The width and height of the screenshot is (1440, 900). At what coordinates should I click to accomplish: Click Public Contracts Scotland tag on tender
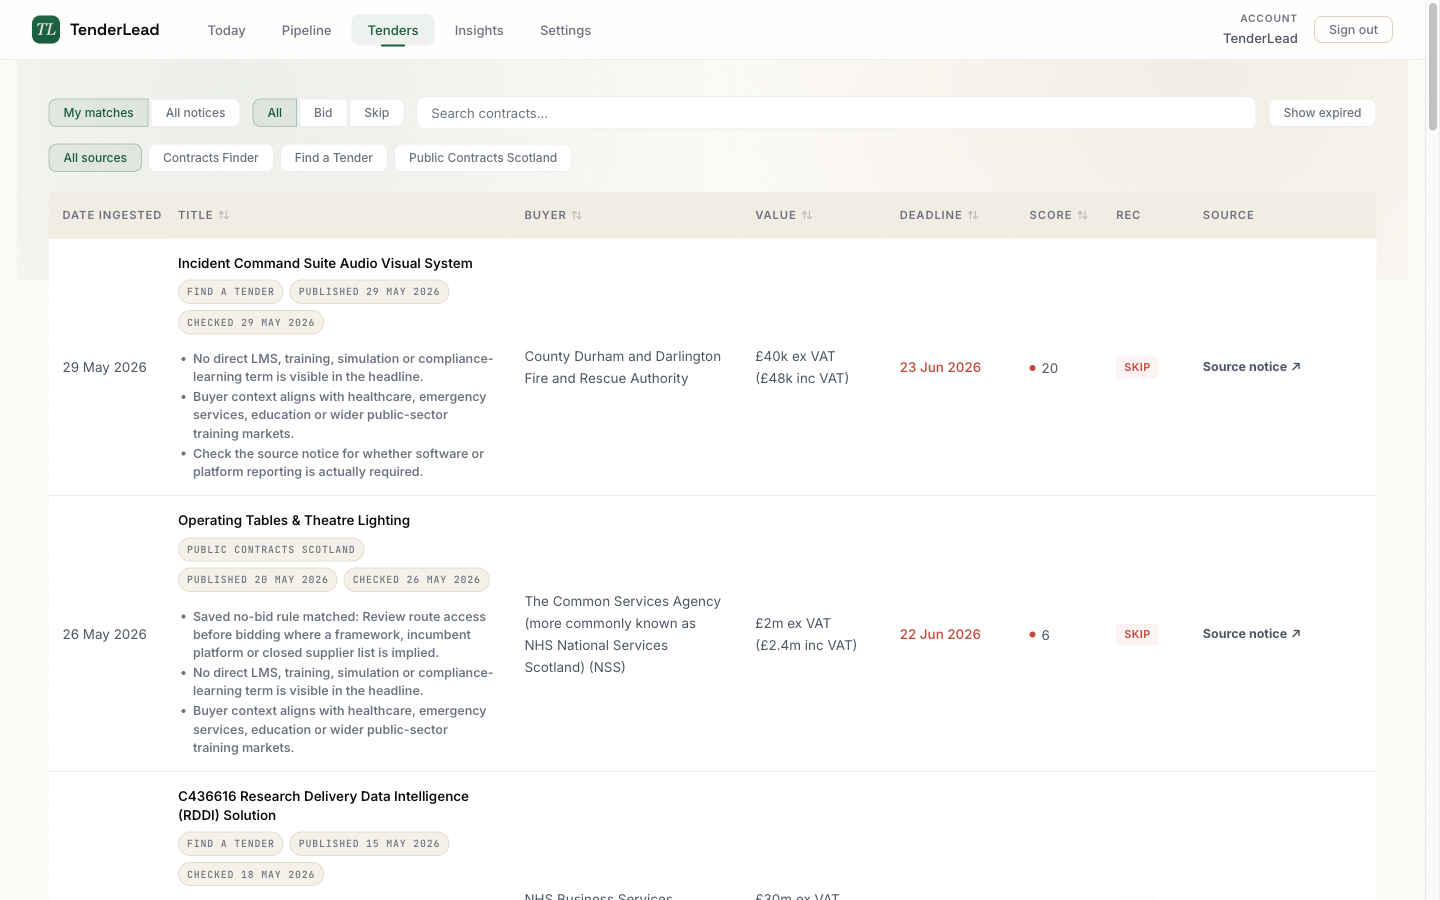[271, 550]
